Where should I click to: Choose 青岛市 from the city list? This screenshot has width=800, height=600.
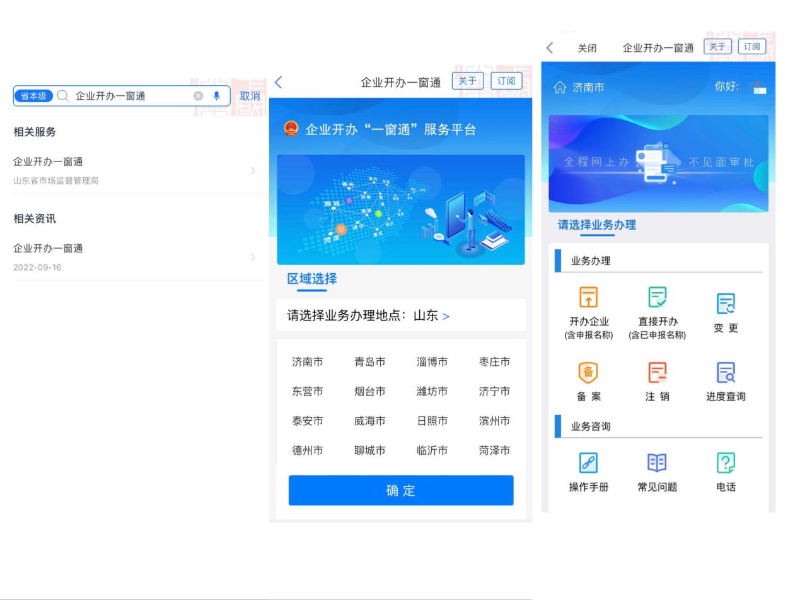point(369,362)
